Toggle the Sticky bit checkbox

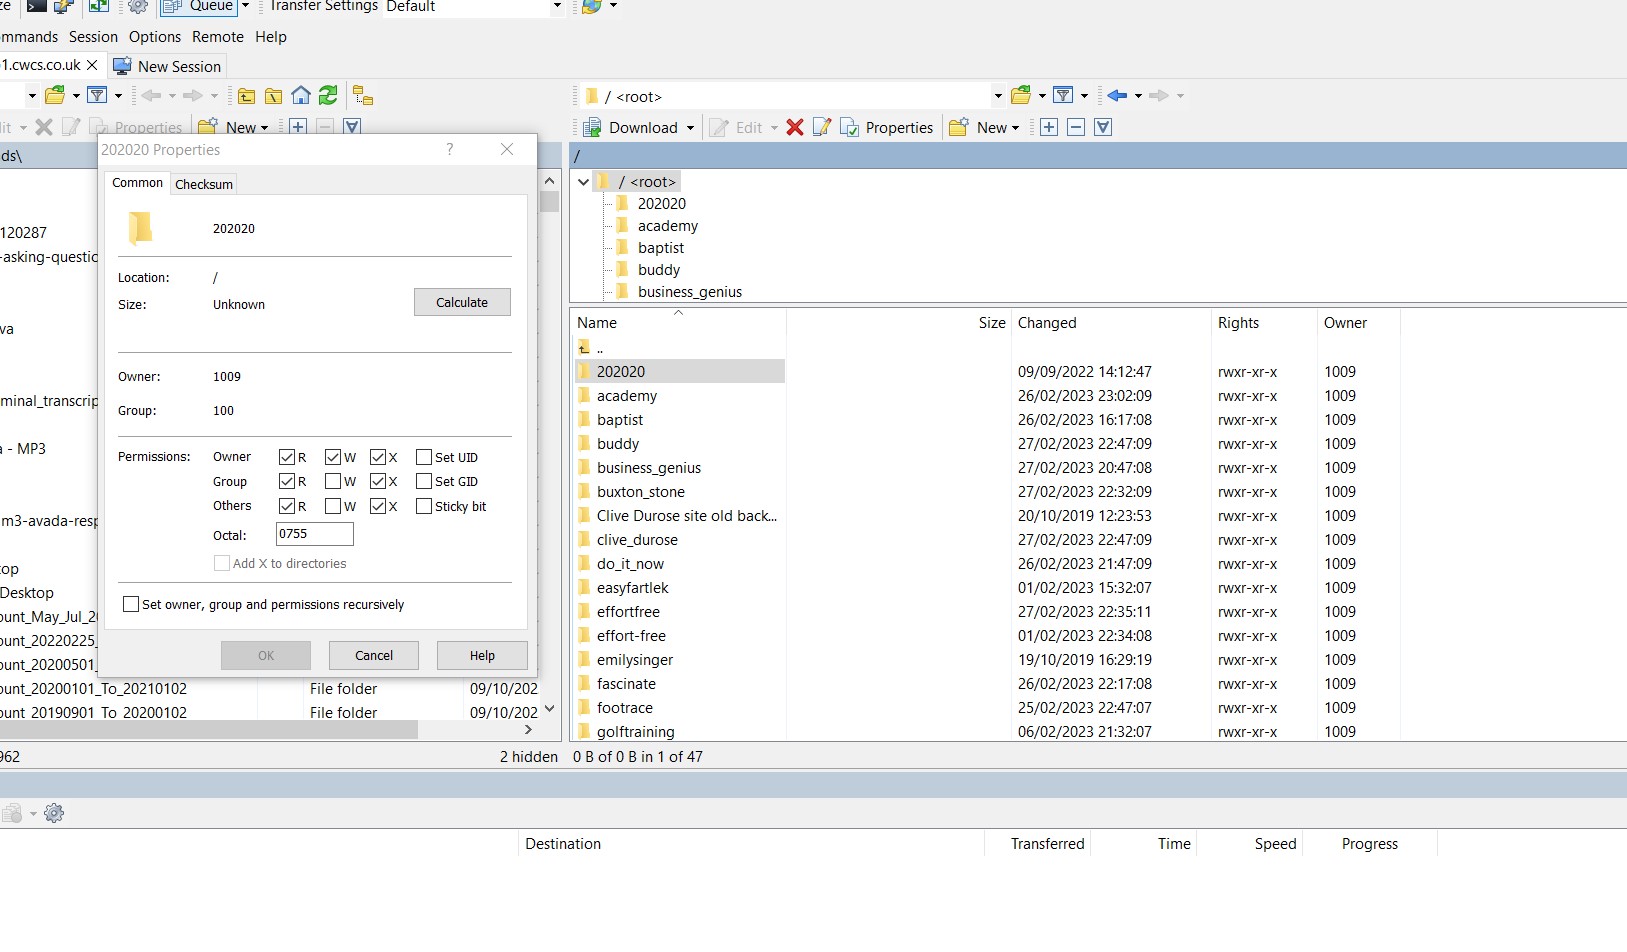click(424, 506)
